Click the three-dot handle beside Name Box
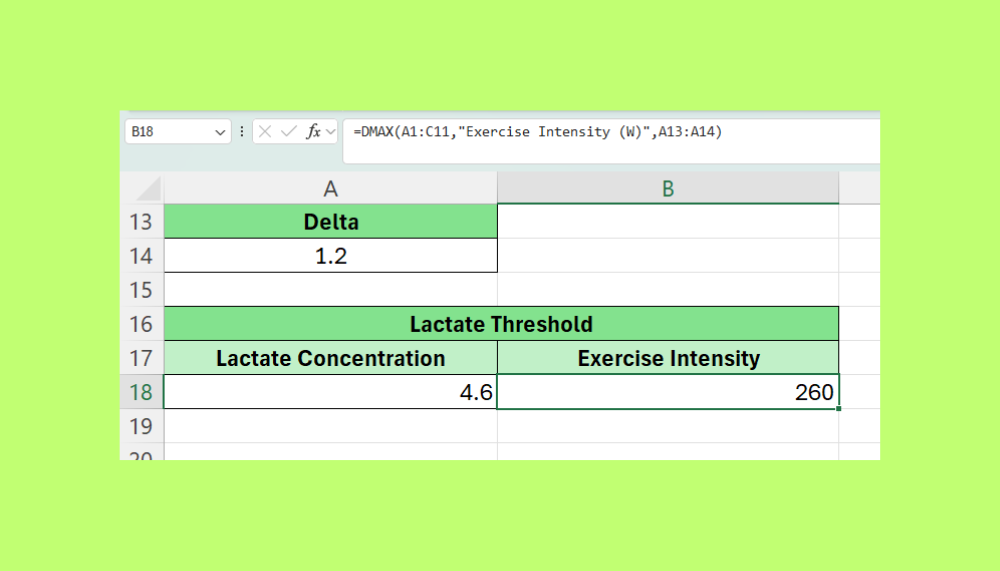Screen dimensions: 1000x571 (241, 132)
